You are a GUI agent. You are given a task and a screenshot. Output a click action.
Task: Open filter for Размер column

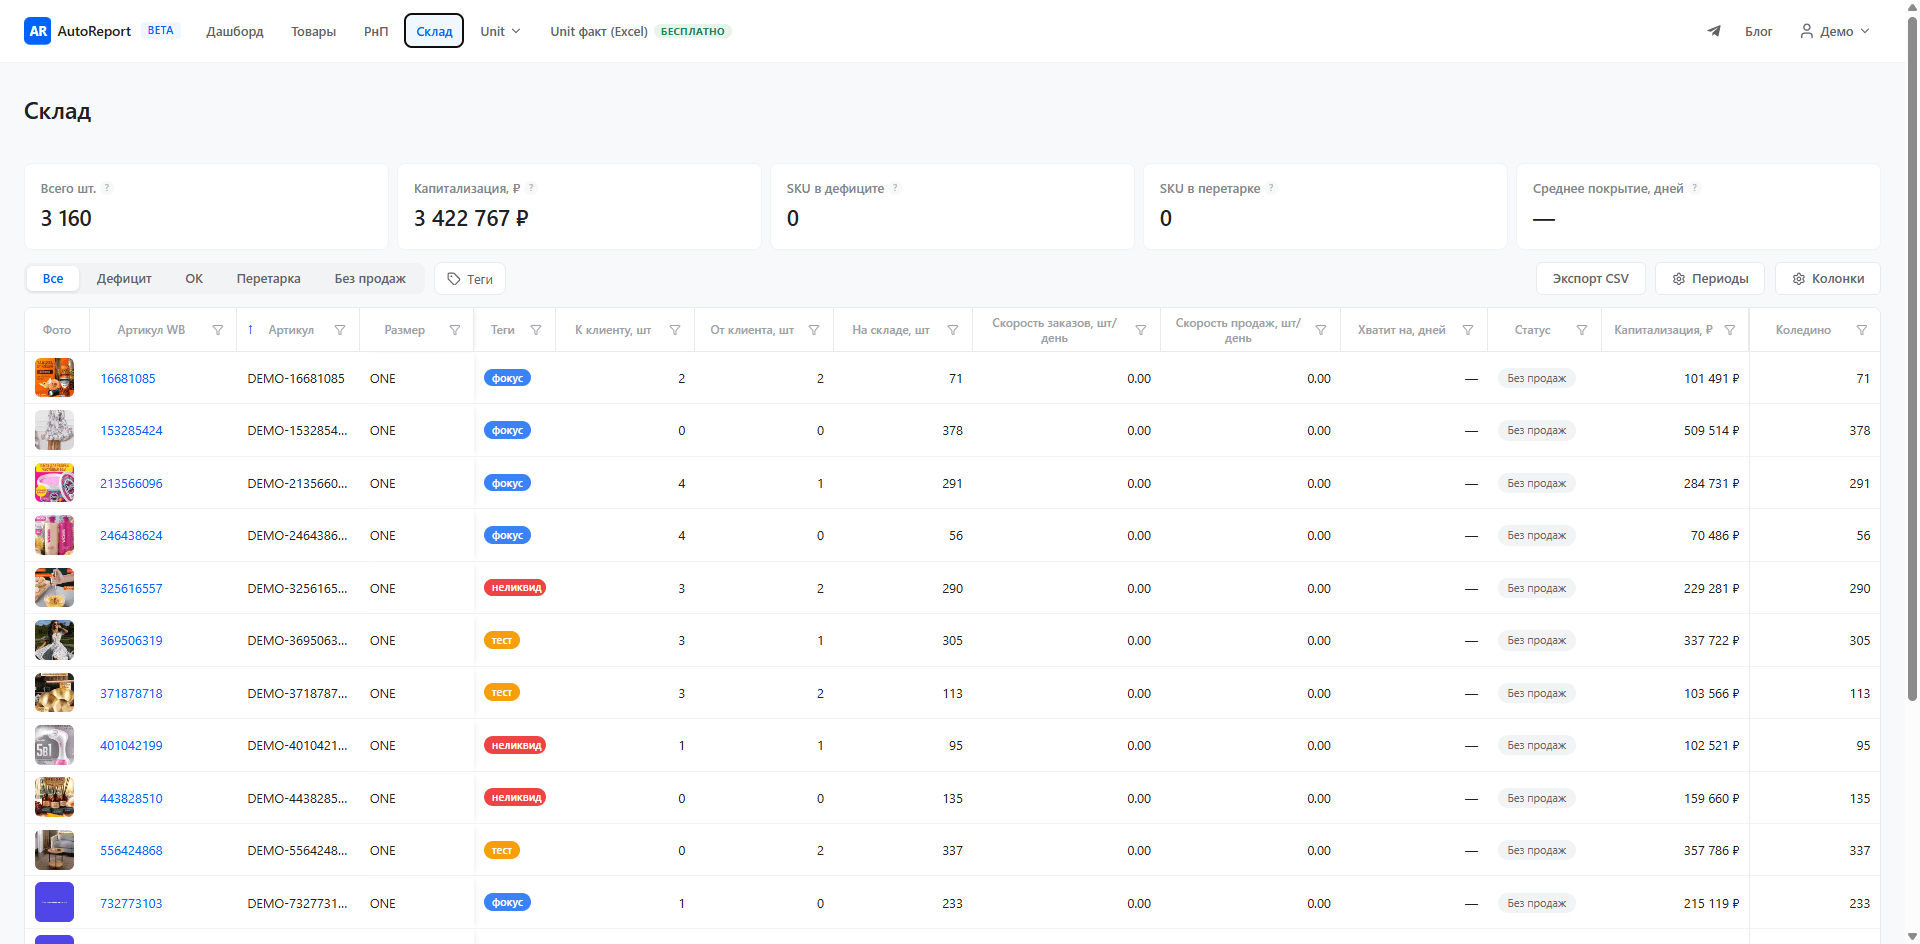(x=455, y=330)
